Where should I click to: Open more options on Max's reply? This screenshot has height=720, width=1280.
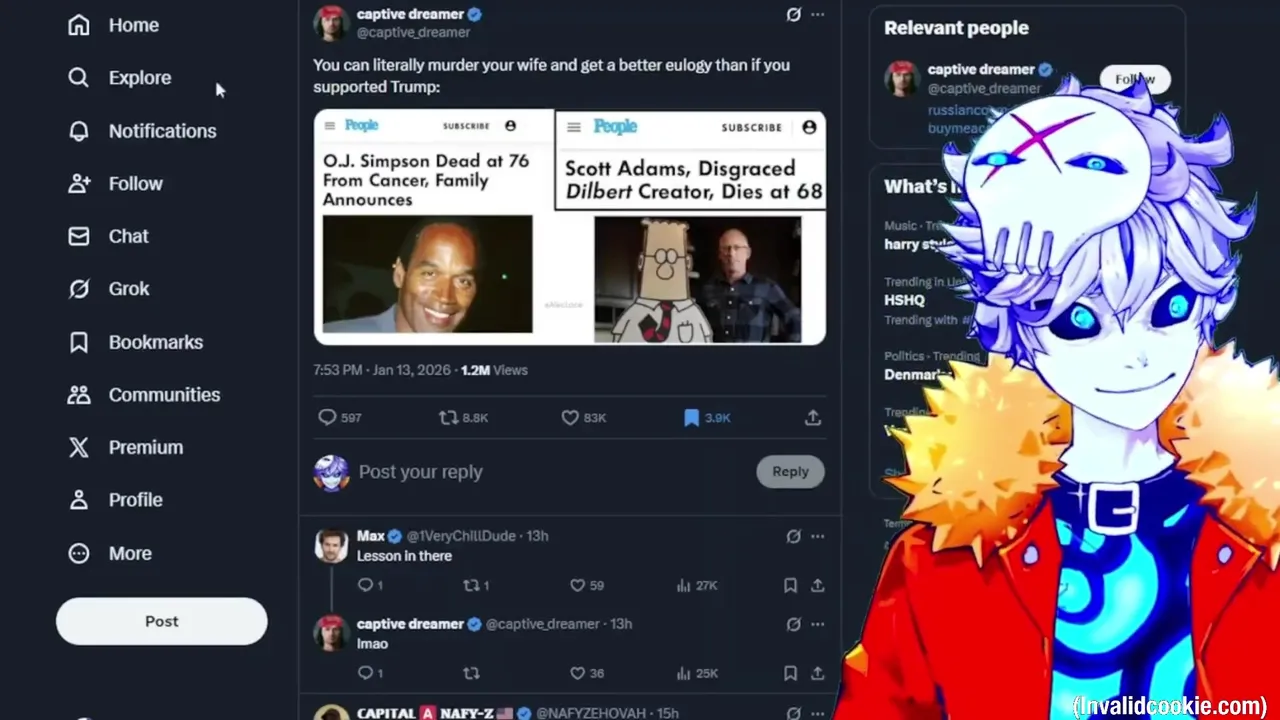point(817,536)
